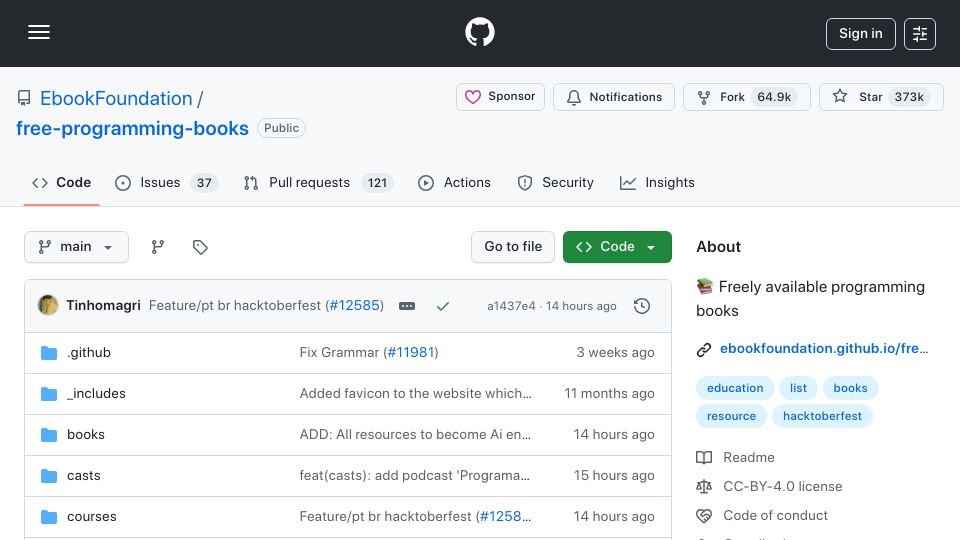Open the _includes folder
The height and width of the screenshot is (540, 960).
coord(96,394)
